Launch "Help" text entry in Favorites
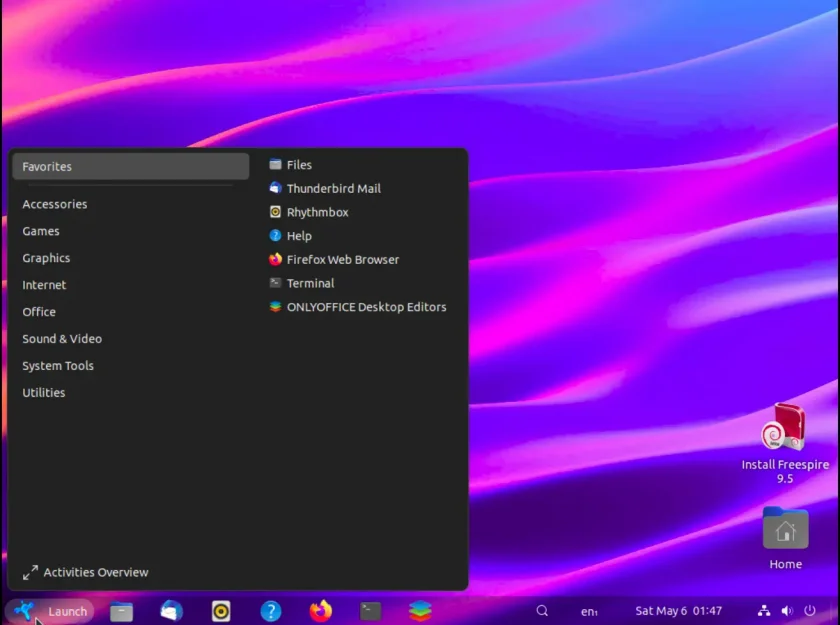This screenshot has height=625, width=840. [x=299, y=236]
